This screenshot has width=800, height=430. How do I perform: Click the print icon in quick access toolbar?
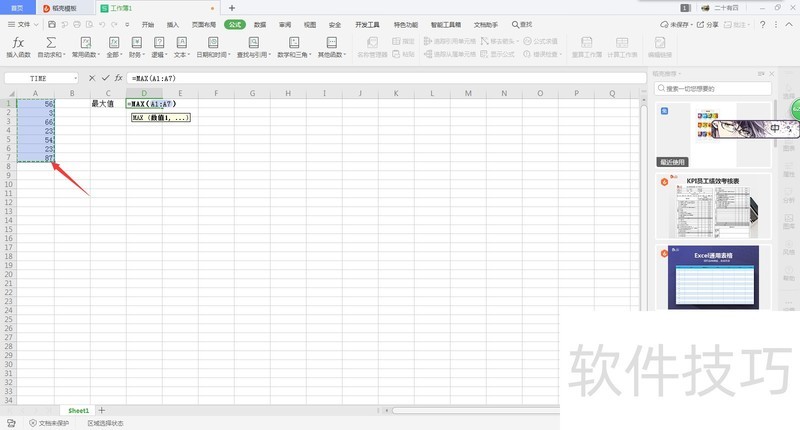coord(77,24)
